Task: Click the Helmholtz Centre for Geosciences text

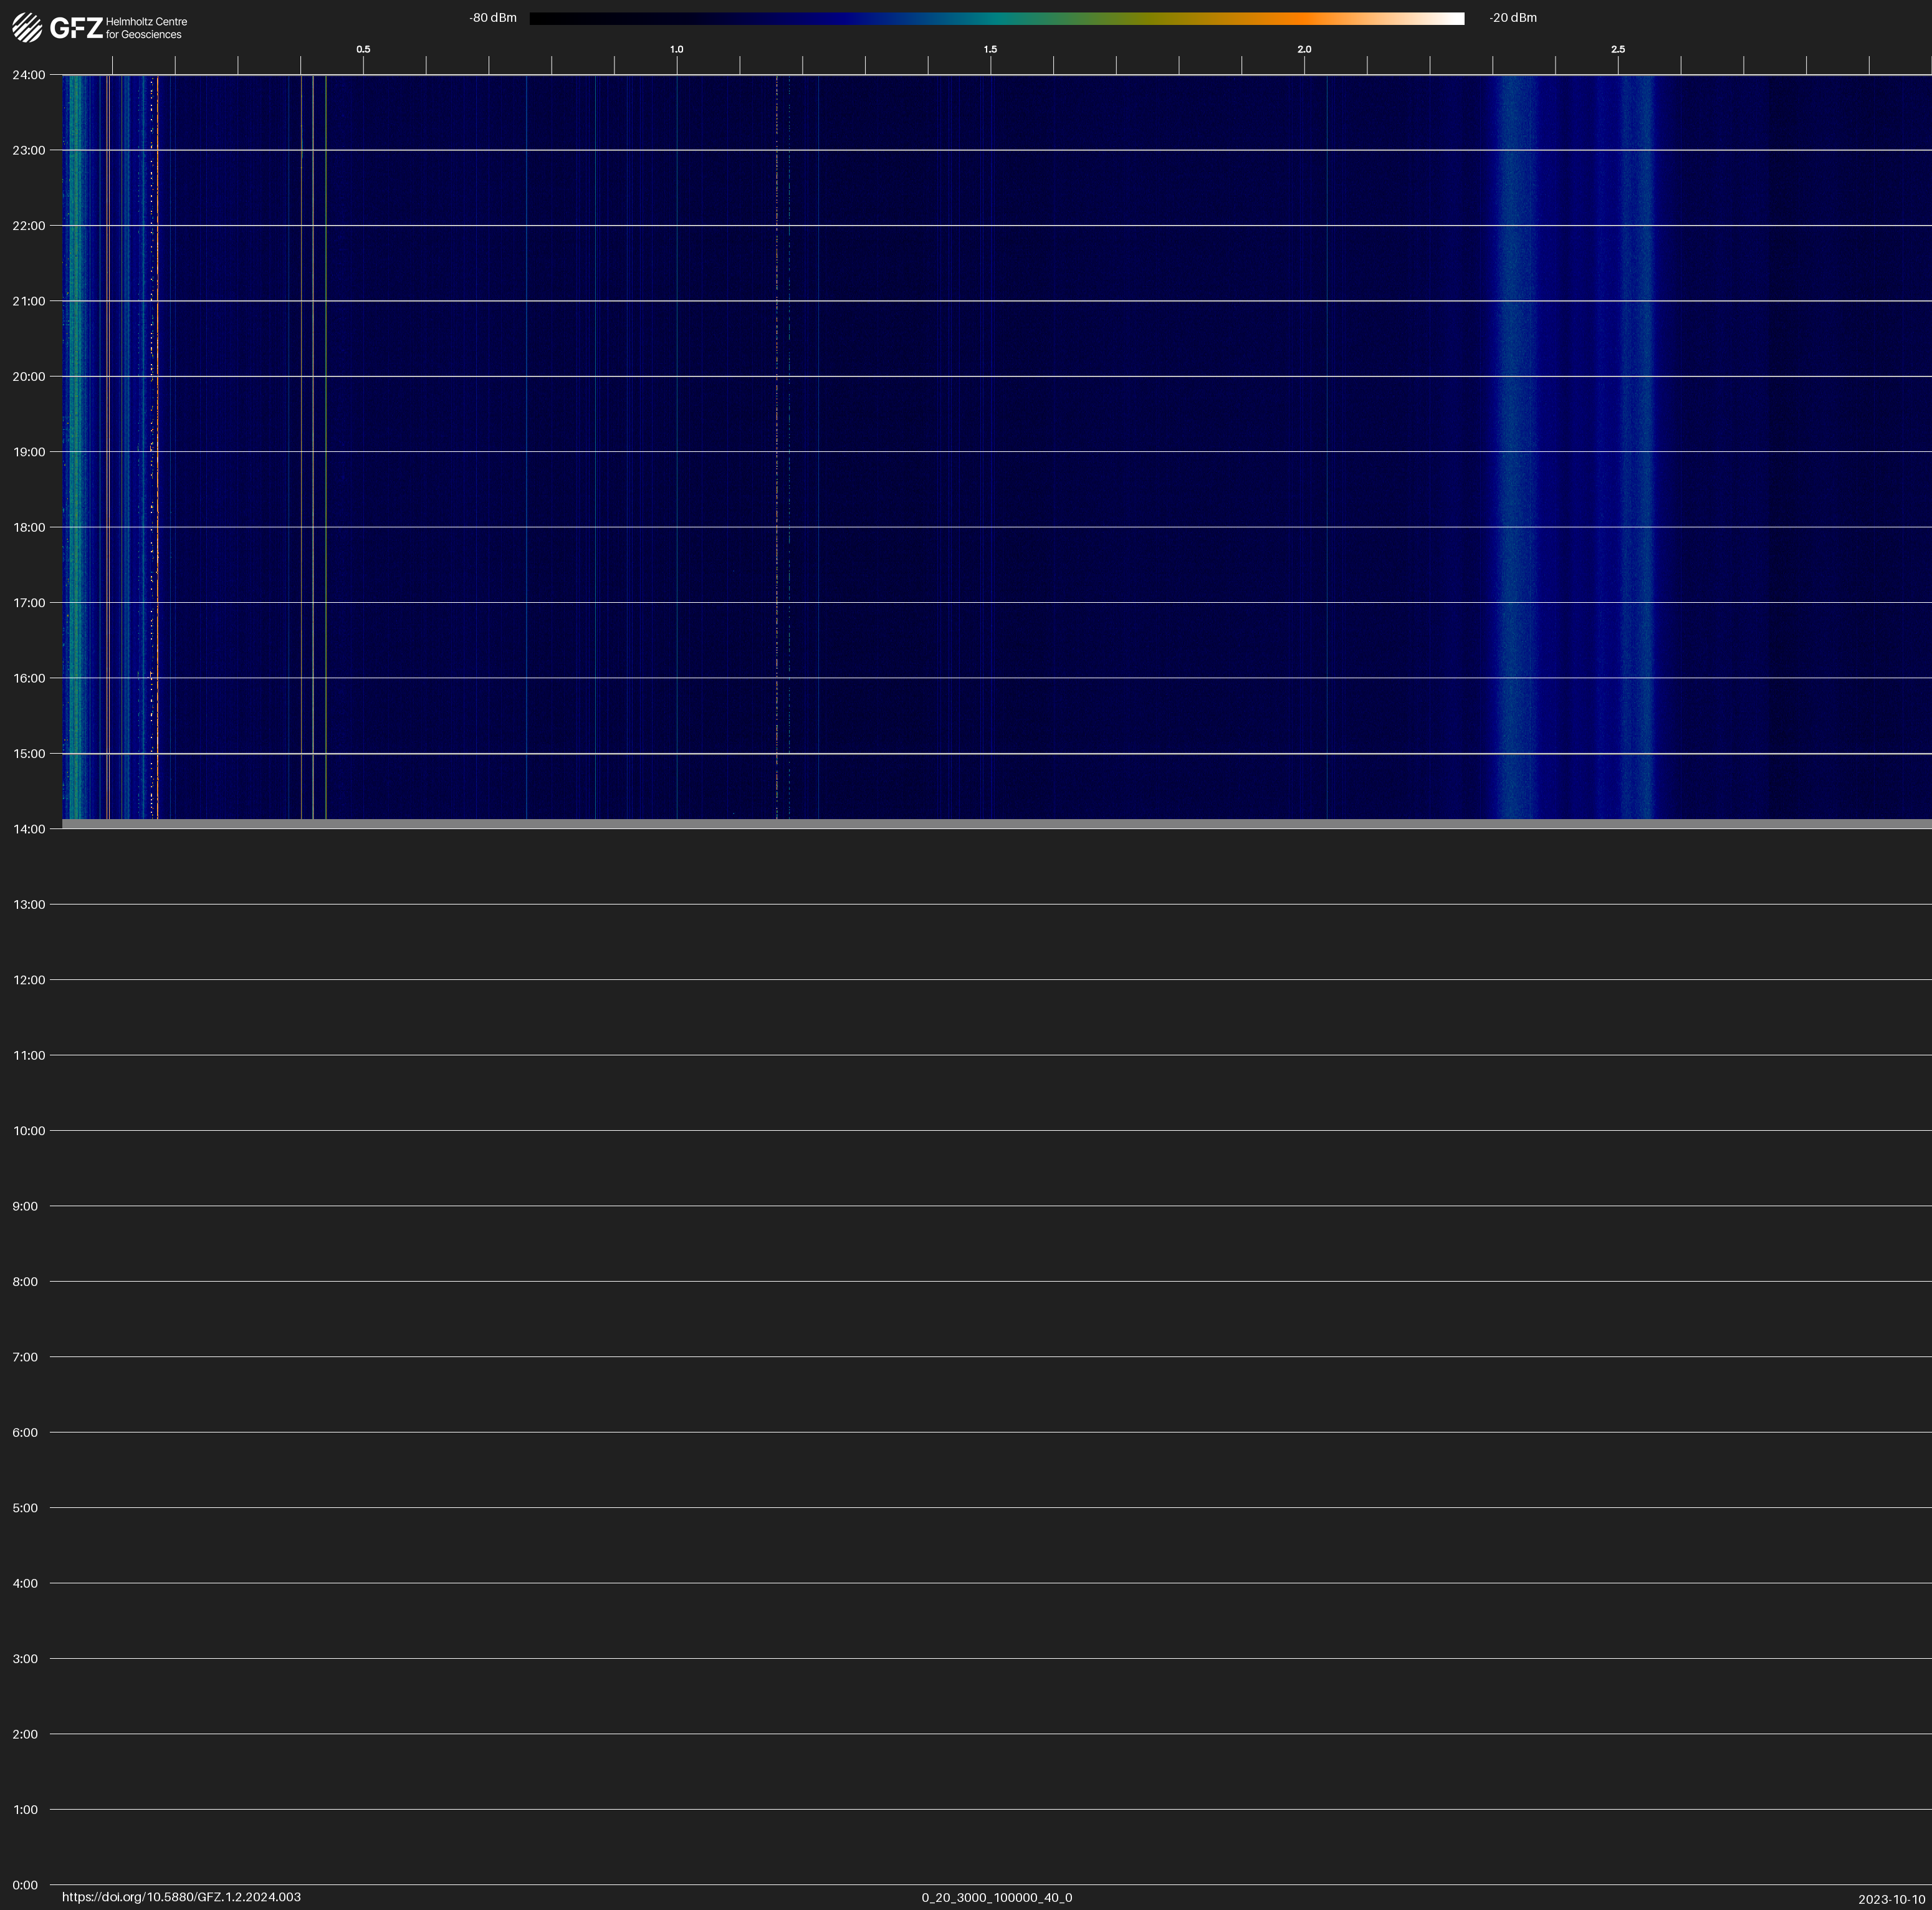Action: 146,28
